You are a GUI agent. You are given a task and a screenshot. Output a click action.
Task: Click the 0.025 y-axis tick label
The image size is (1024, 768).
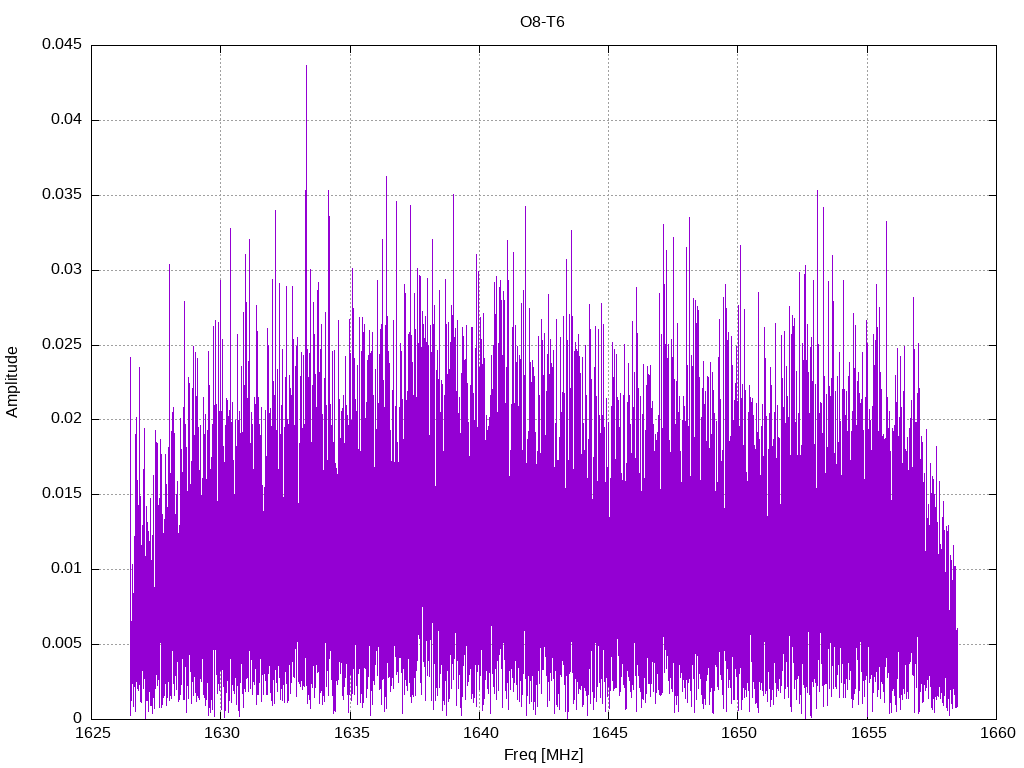point(62,345)
